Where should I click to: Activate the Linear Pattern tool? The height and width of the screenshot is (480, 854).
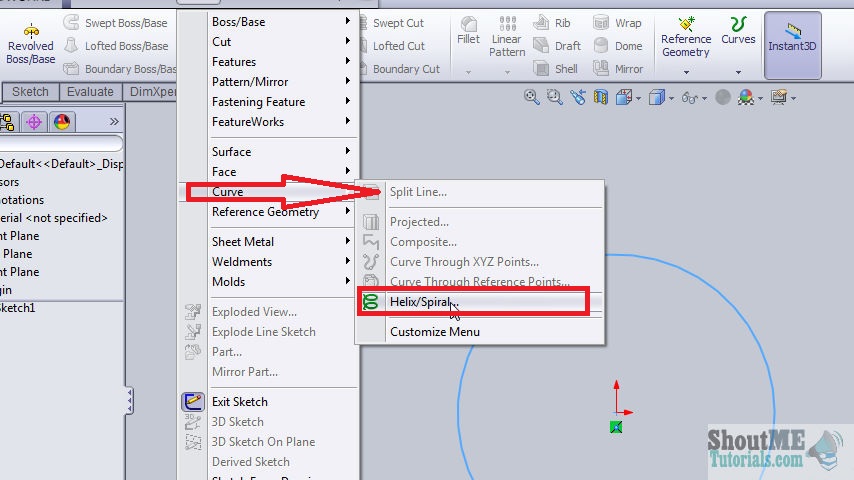(507, 37)
